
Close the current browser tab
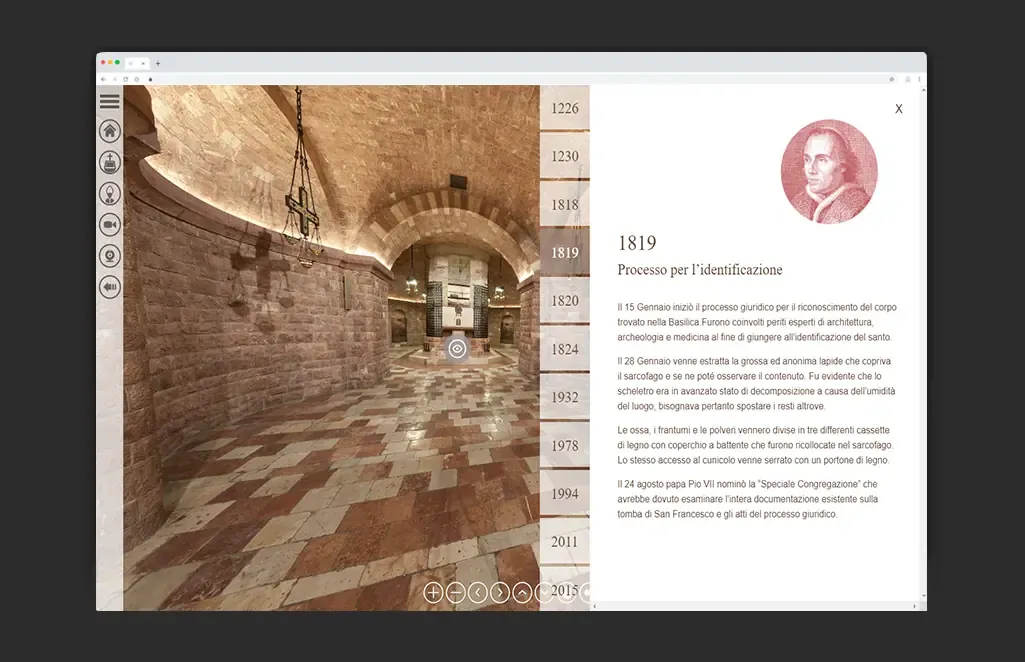coord(143,63)
